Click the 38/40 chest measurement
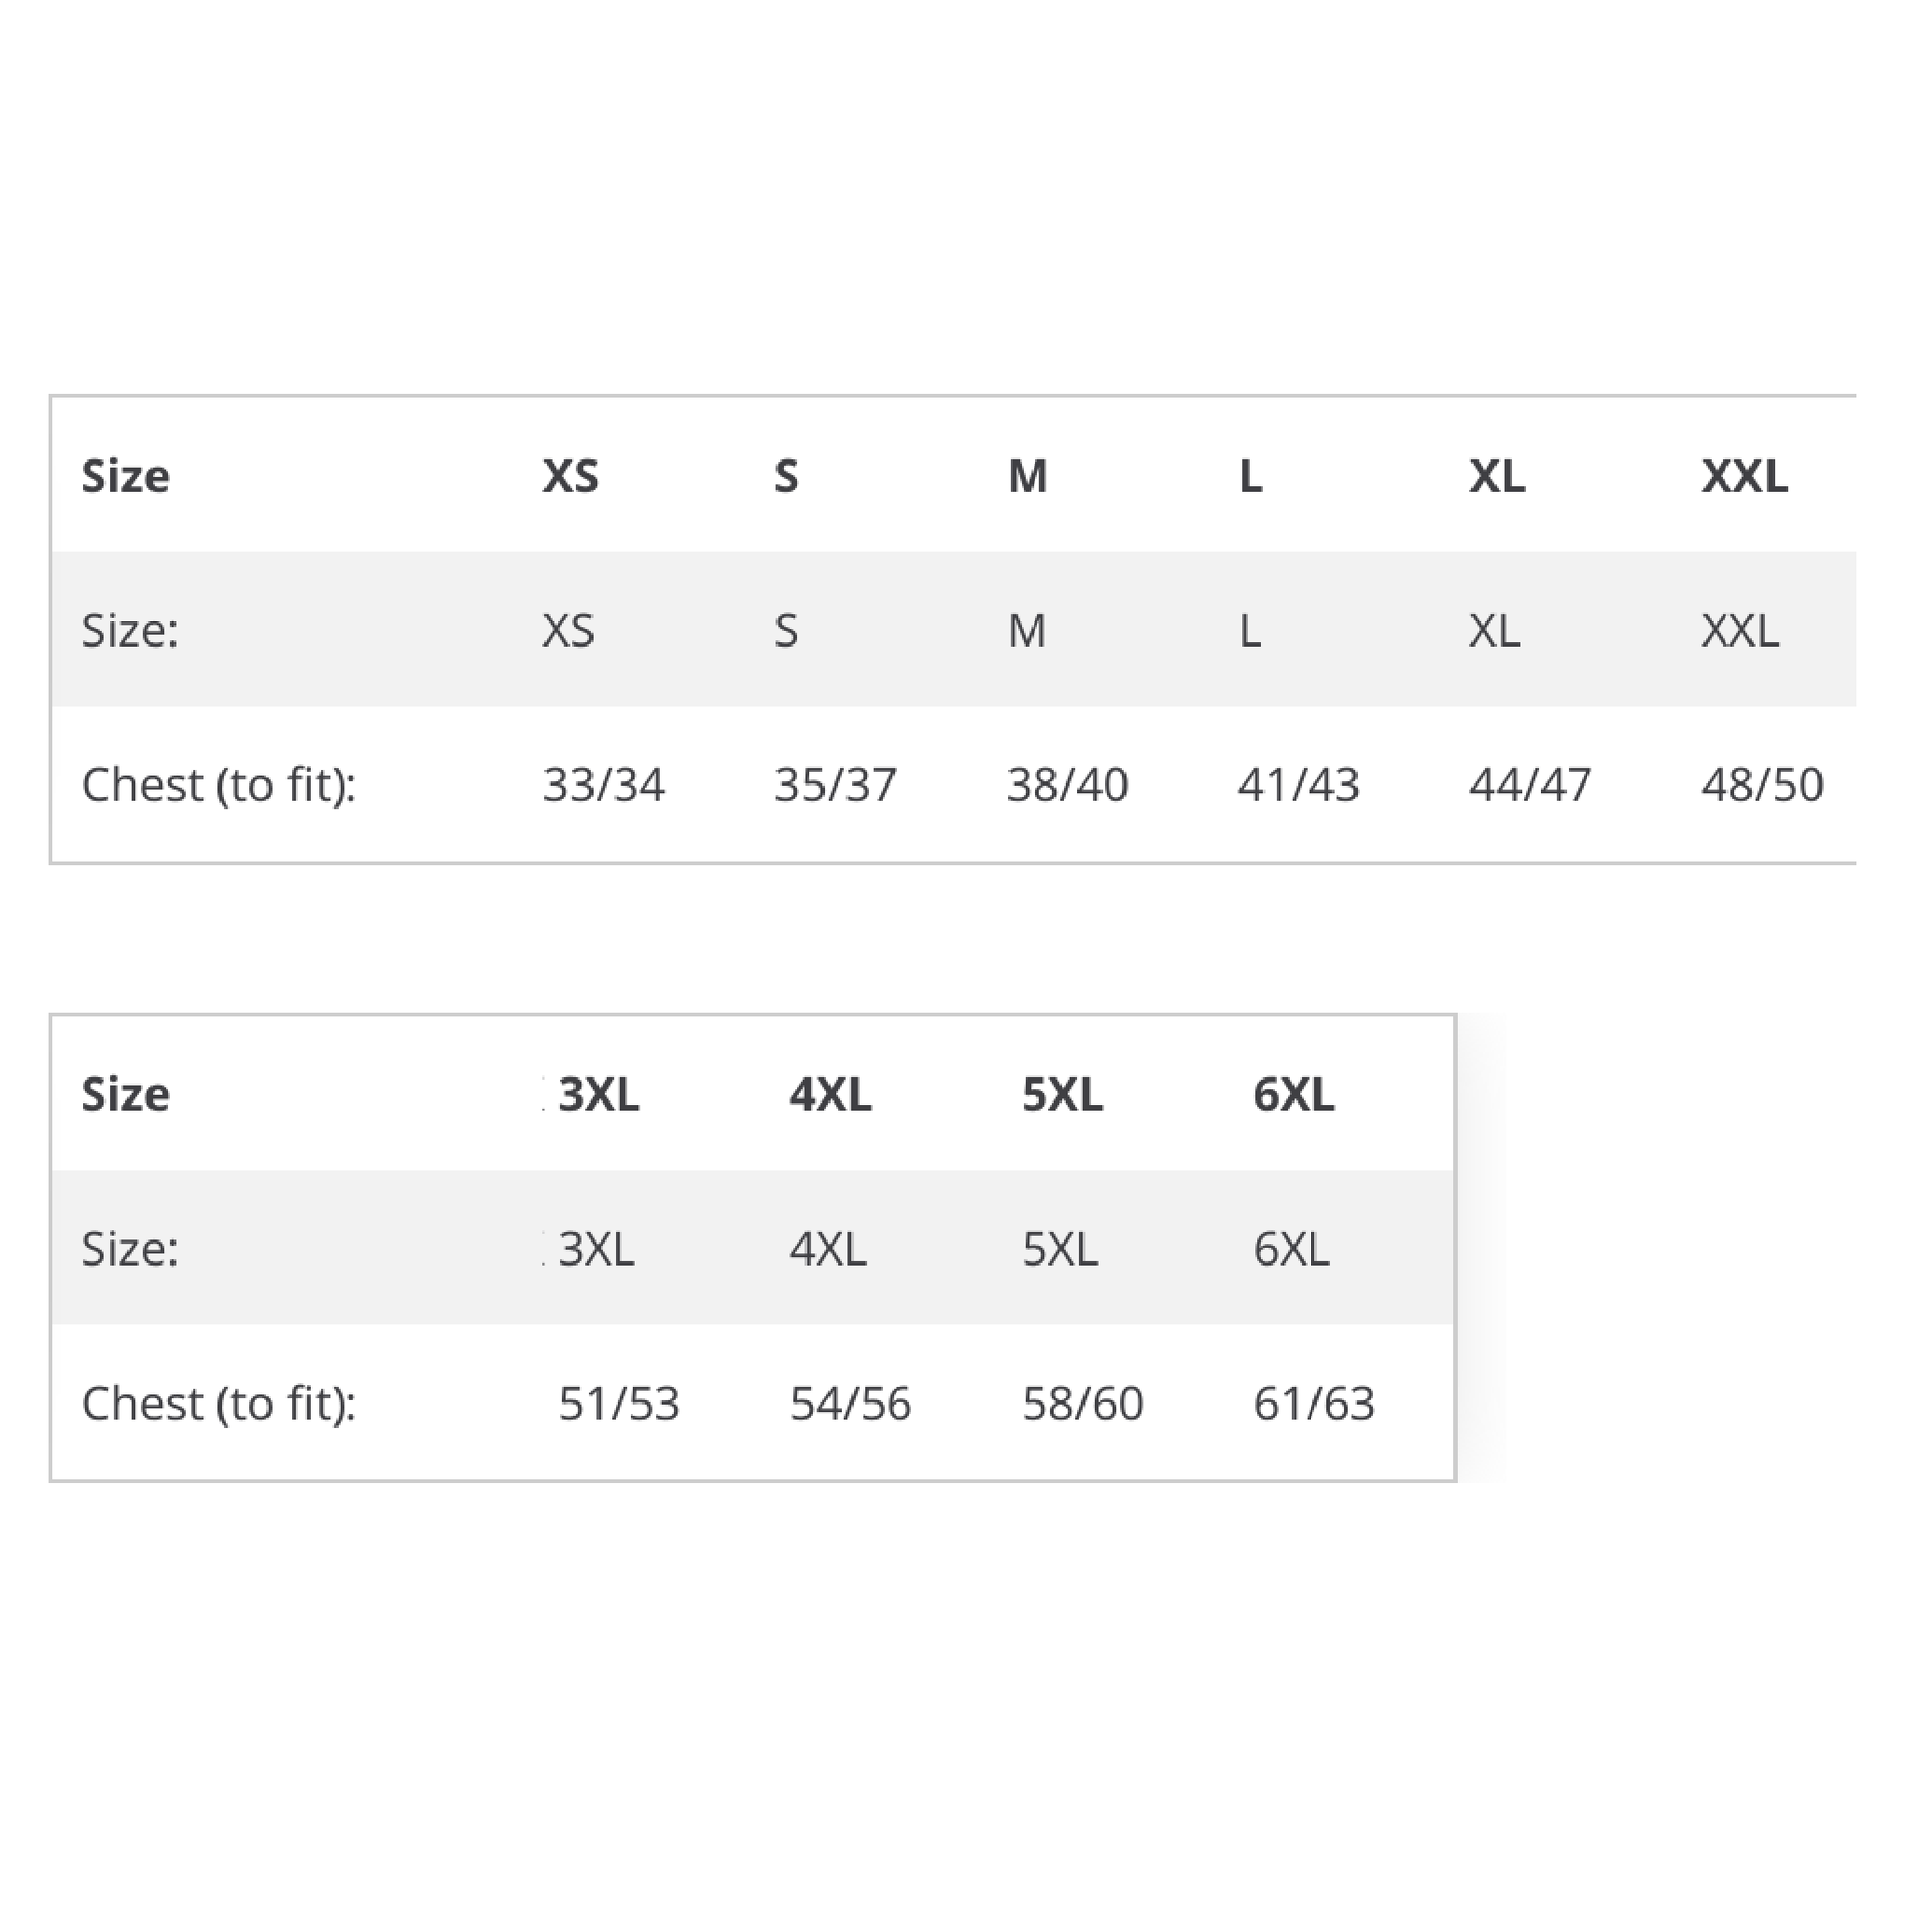This screenshot has width=1932, height=1932. pos(1067,785)
